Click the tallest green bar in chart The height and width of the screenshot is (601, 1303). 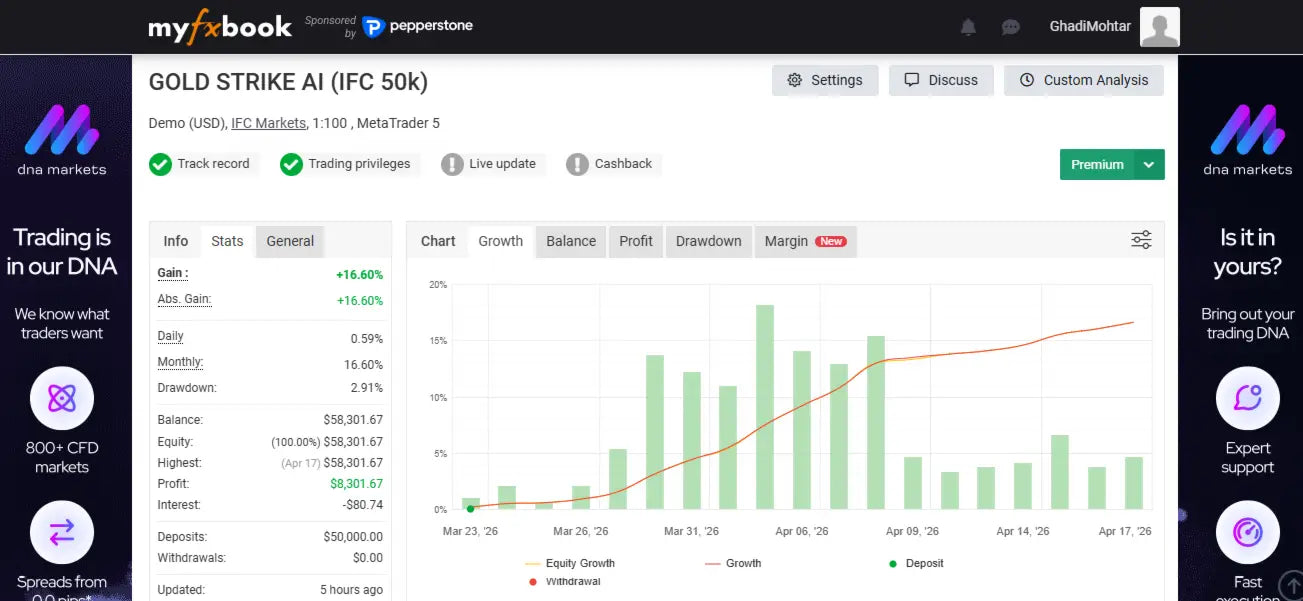[765, 407]
